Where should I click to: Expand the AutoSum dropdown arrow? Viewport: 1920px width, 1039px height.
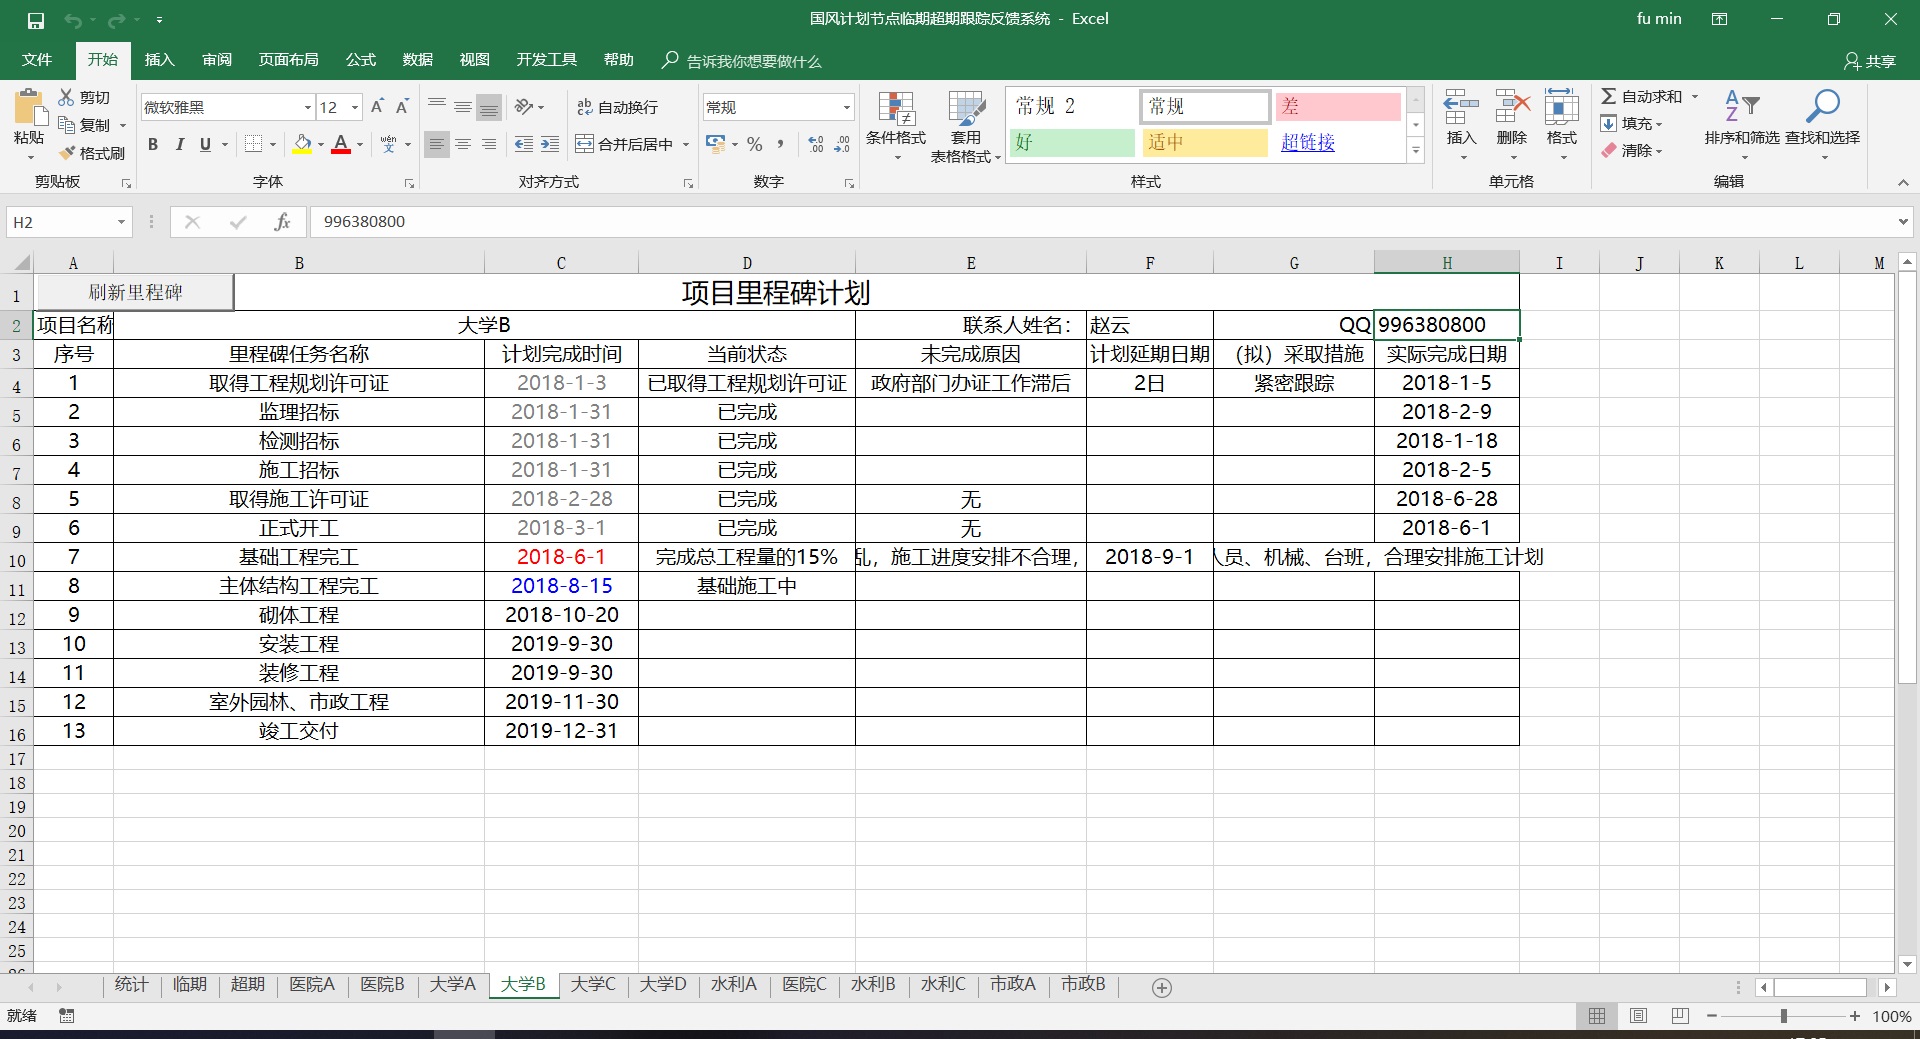pos(1695,97)
